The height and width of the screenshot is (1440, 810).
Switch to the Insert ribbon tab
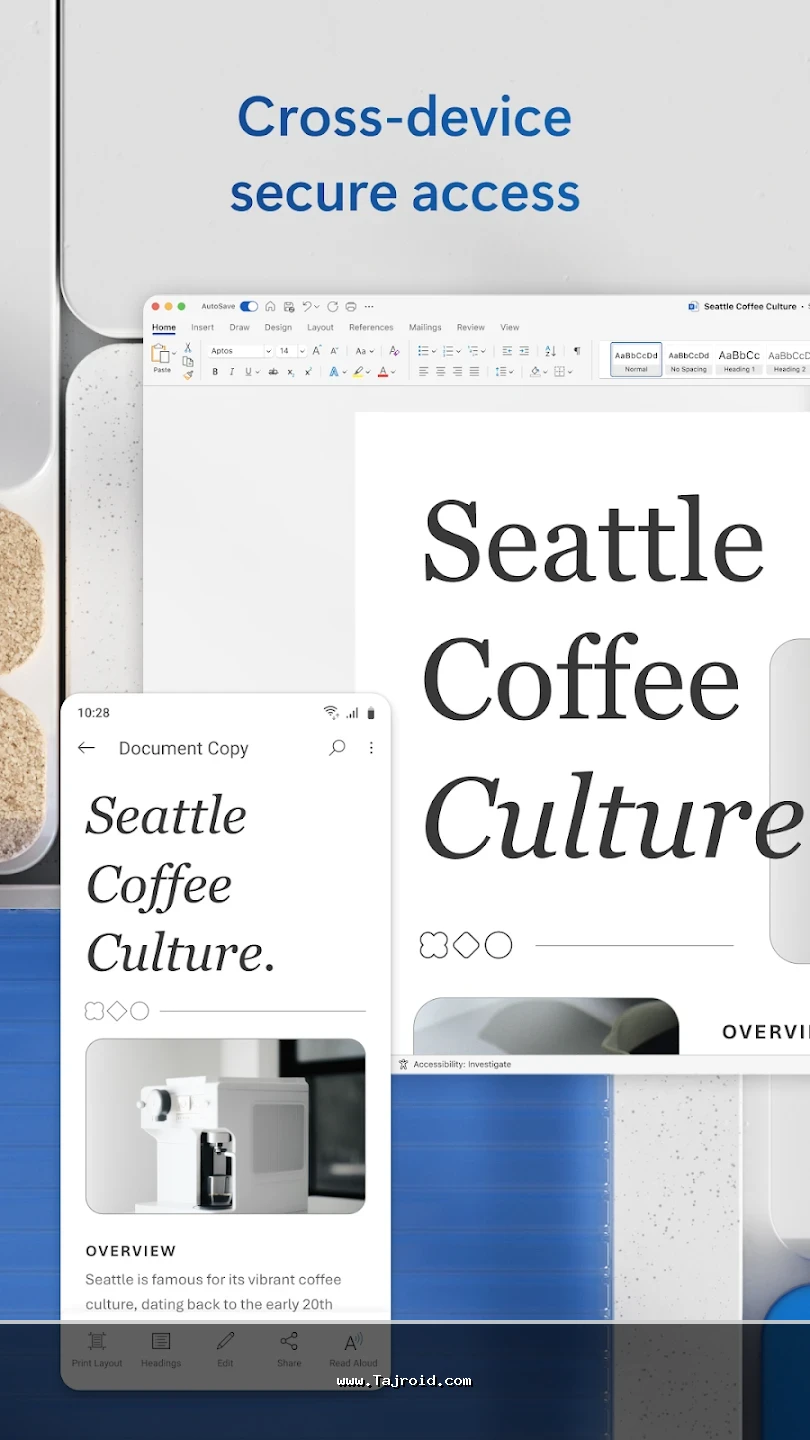coord(203,327)
